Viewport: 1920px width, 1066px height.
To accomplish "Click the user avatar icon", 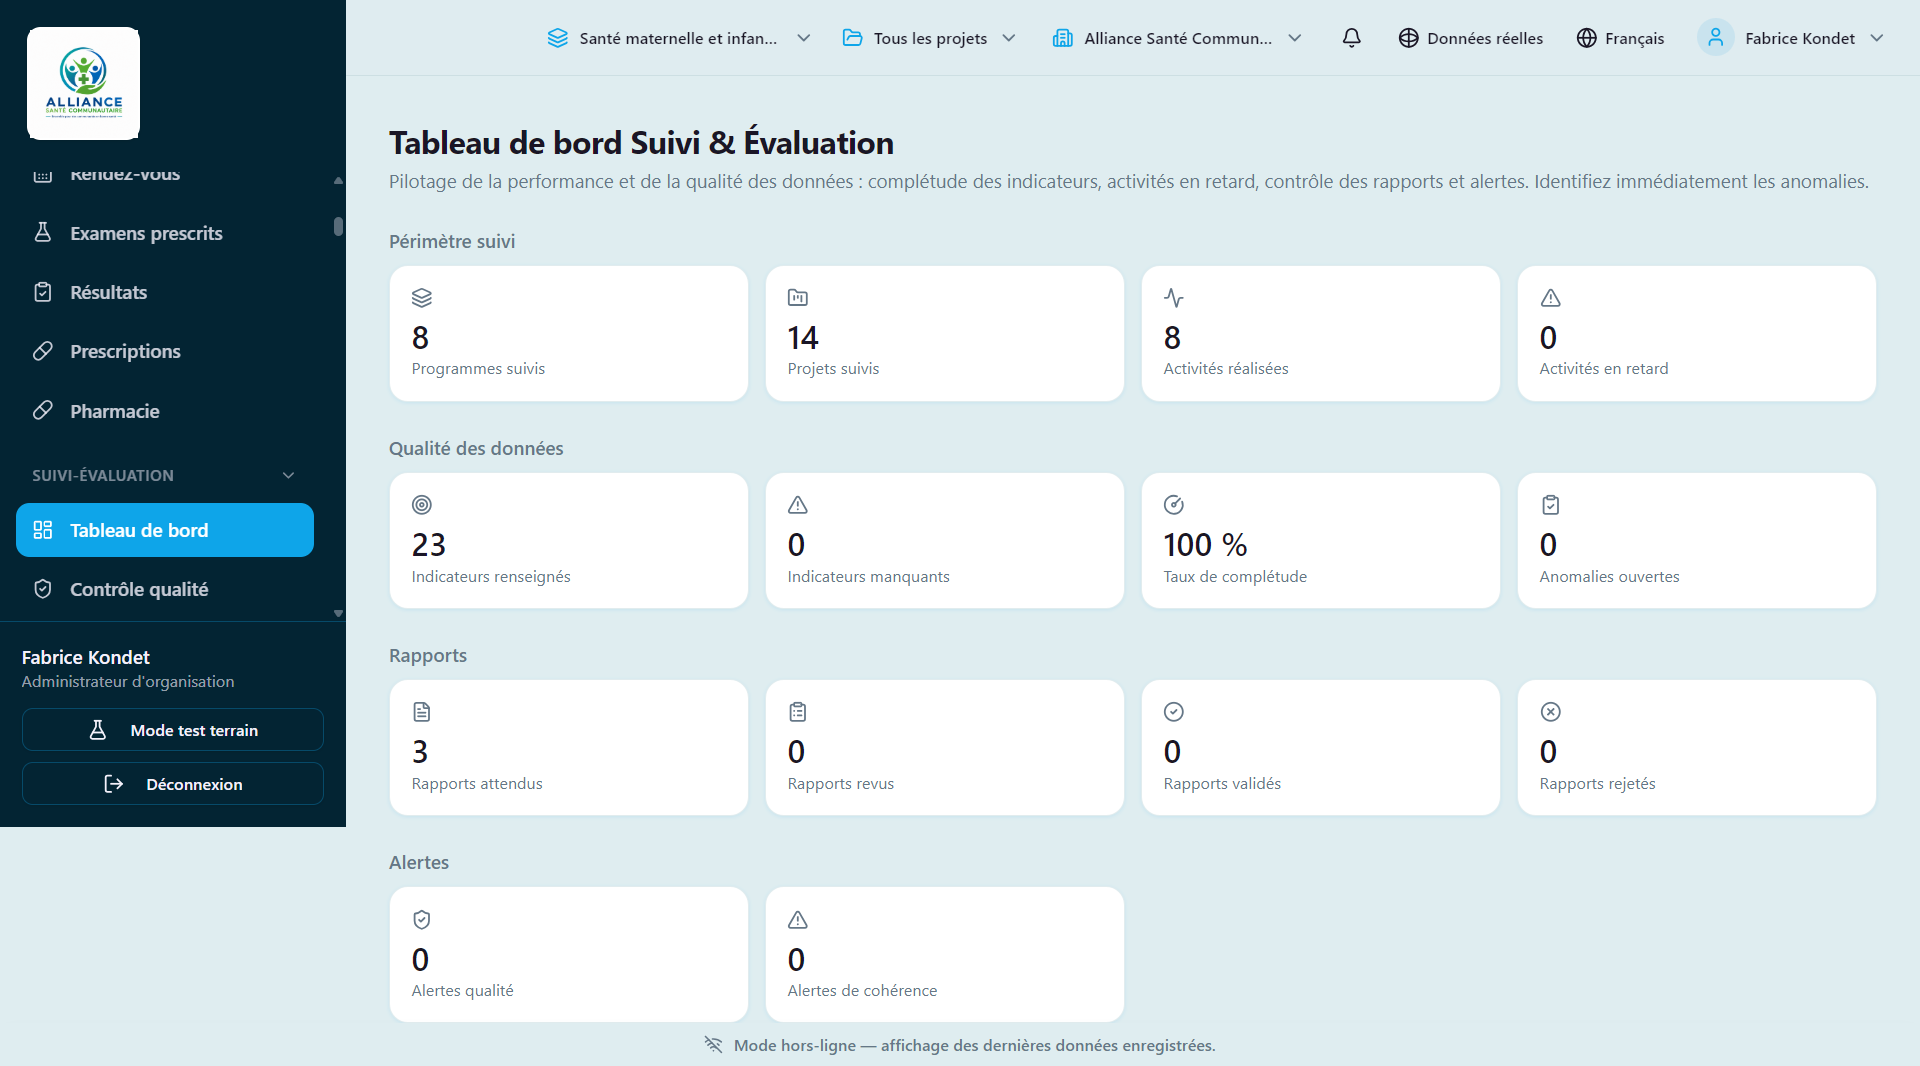I will point(1715,38).
